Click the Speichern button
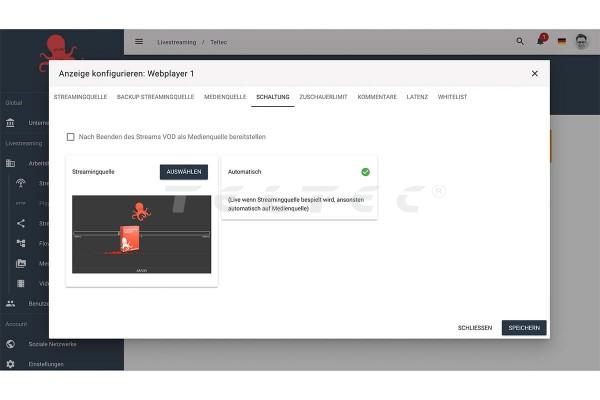 (x=524, y=328)
